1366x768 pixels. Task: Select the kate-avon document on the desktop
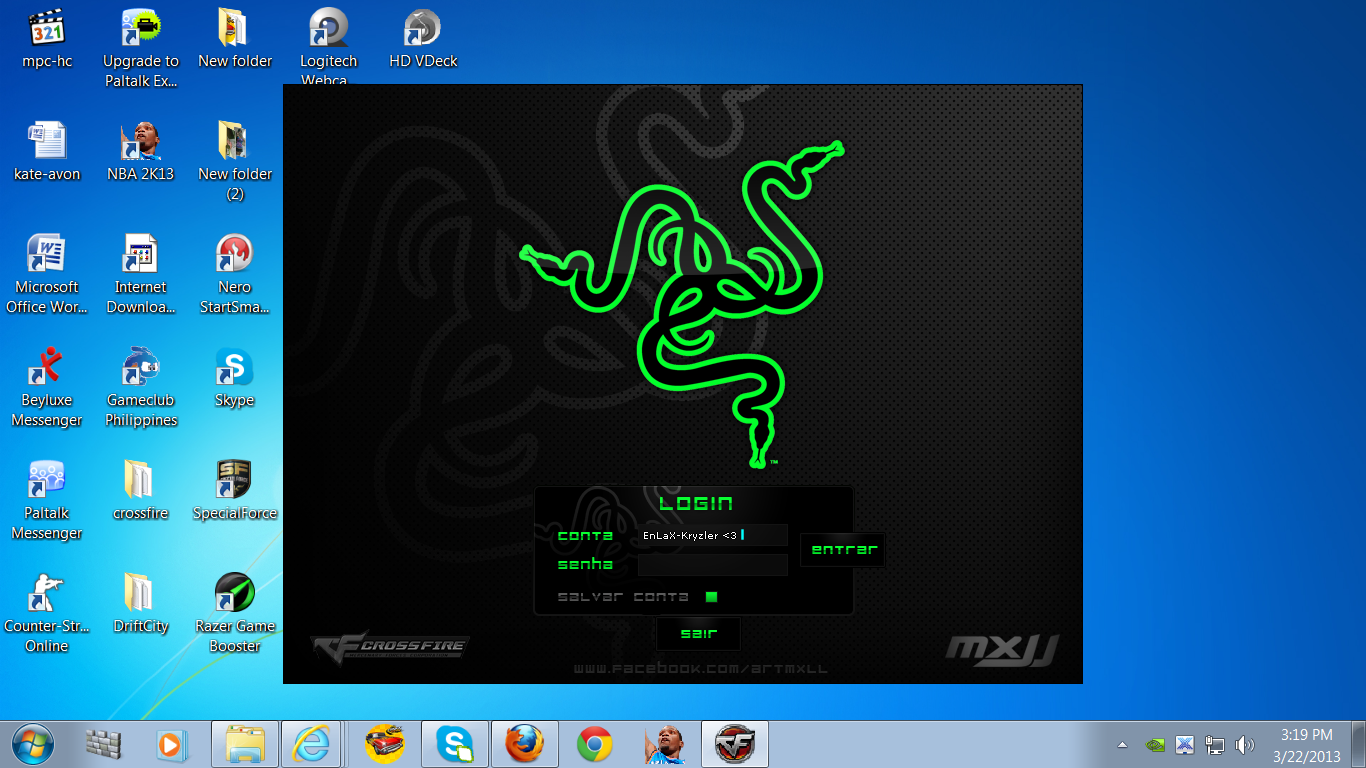point(47,152)
